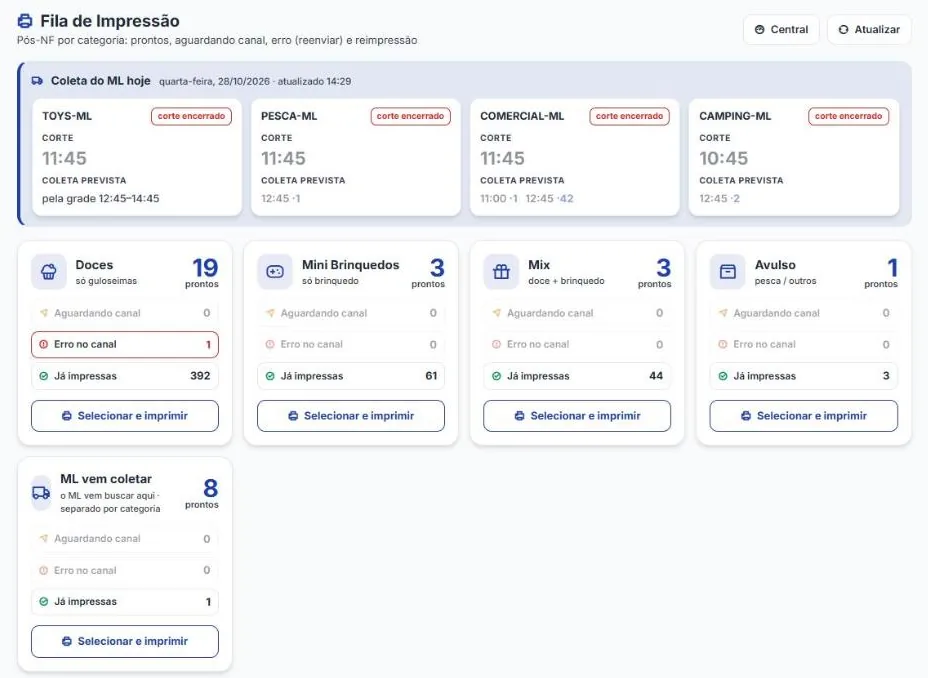
Task: Click the COMERCIAL-ML coleta time 12:45 ·42
Action: click(549, 198)
